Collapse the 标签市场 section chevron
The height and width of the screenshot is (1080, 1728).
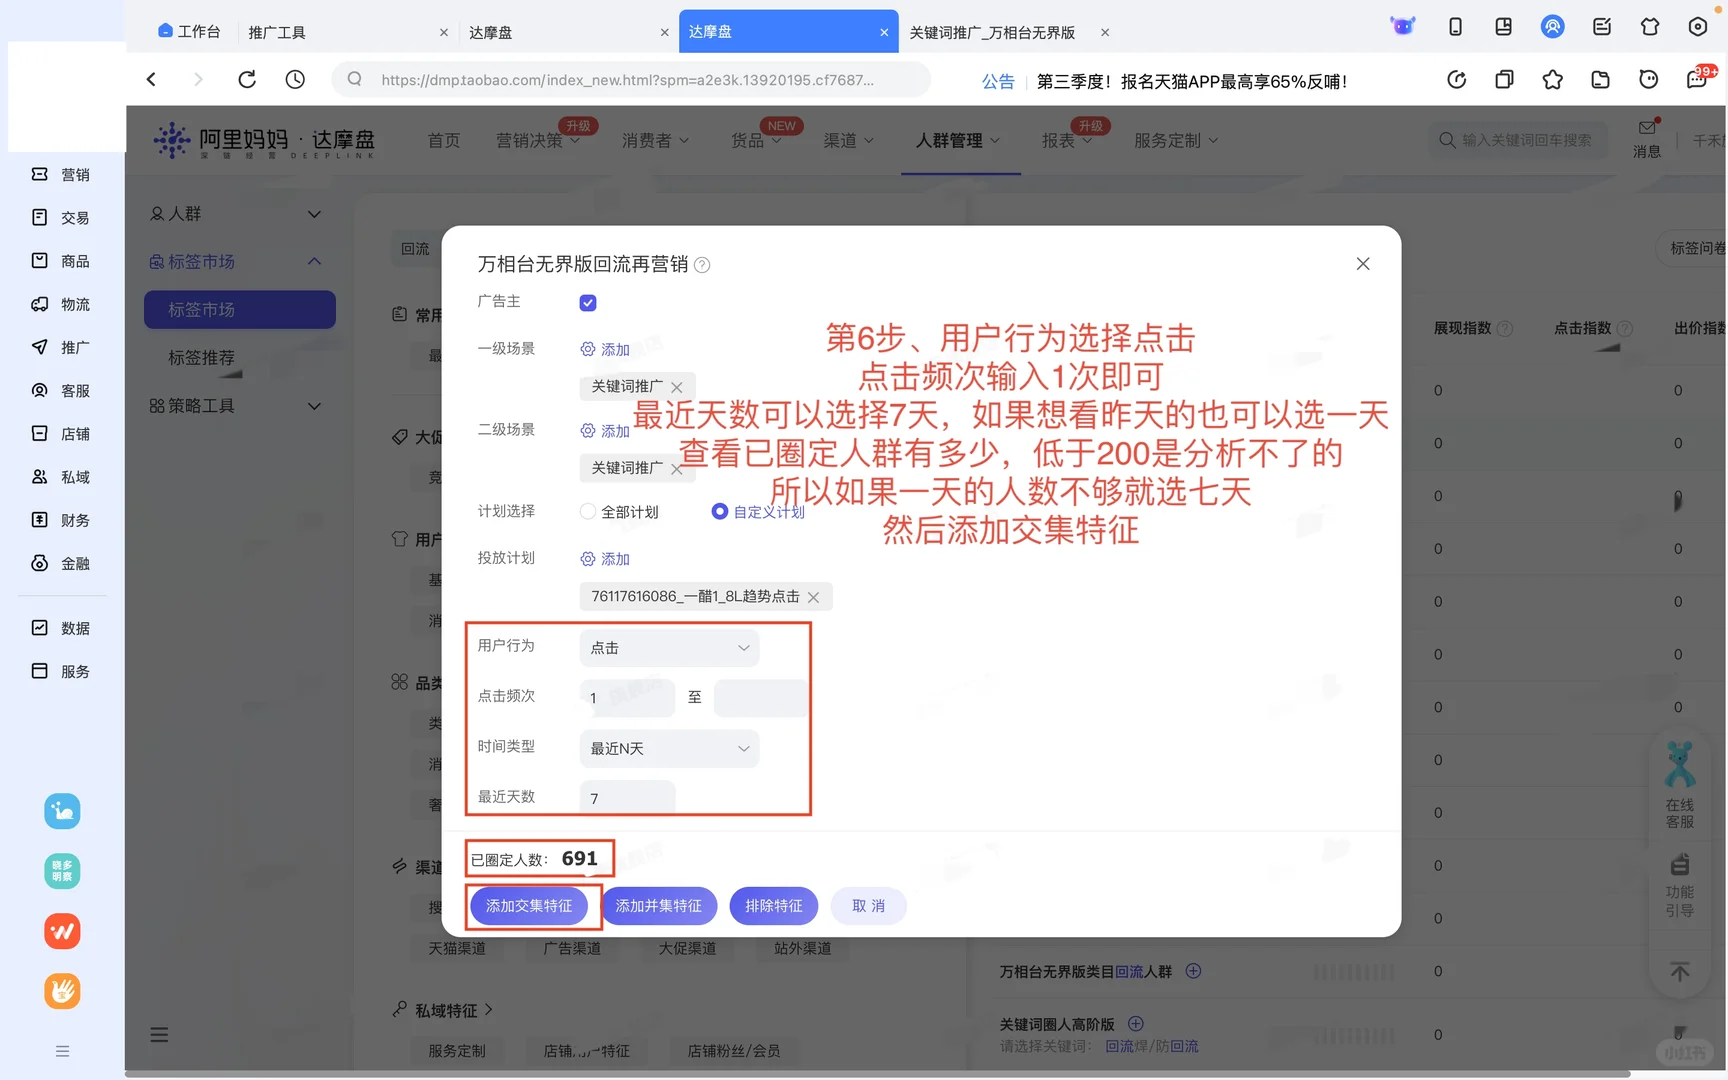[314, 261]
